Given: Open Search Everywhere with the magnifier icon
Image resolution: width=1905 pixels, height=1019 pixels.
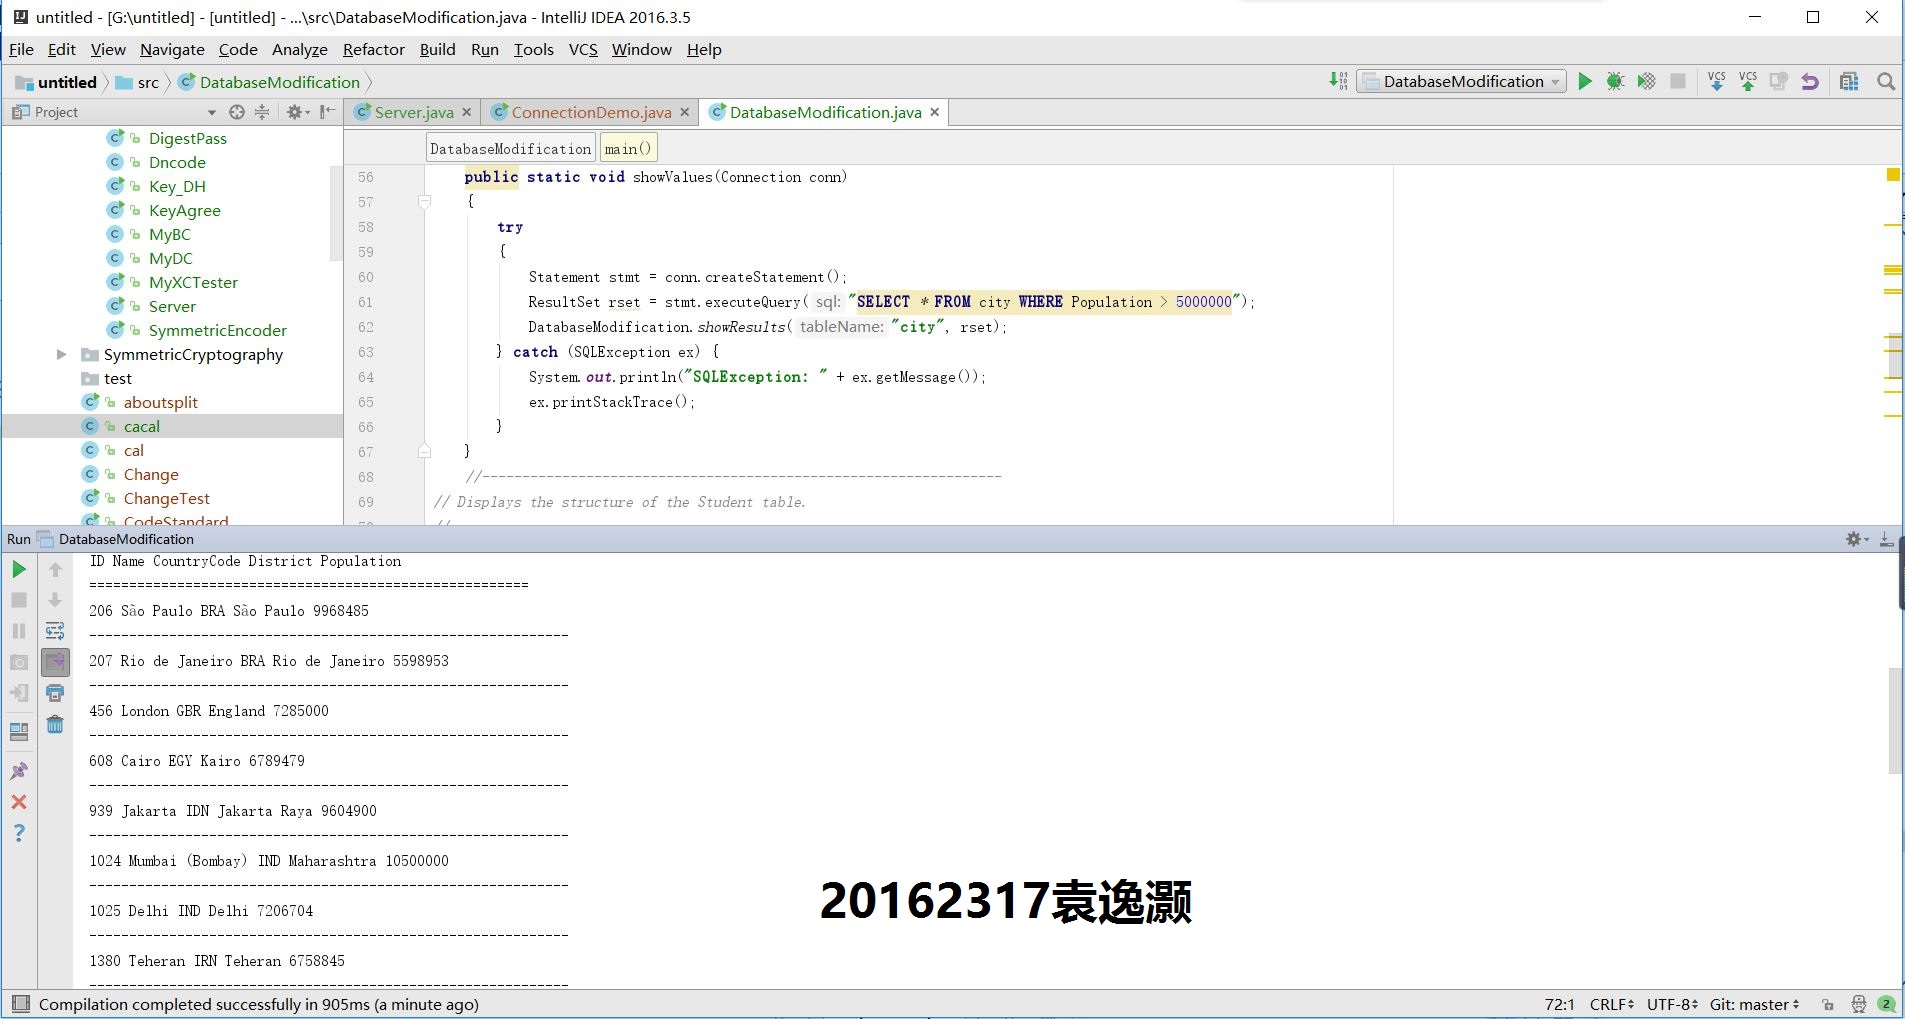Looking at the screenshot, I should click(1885, 82).
